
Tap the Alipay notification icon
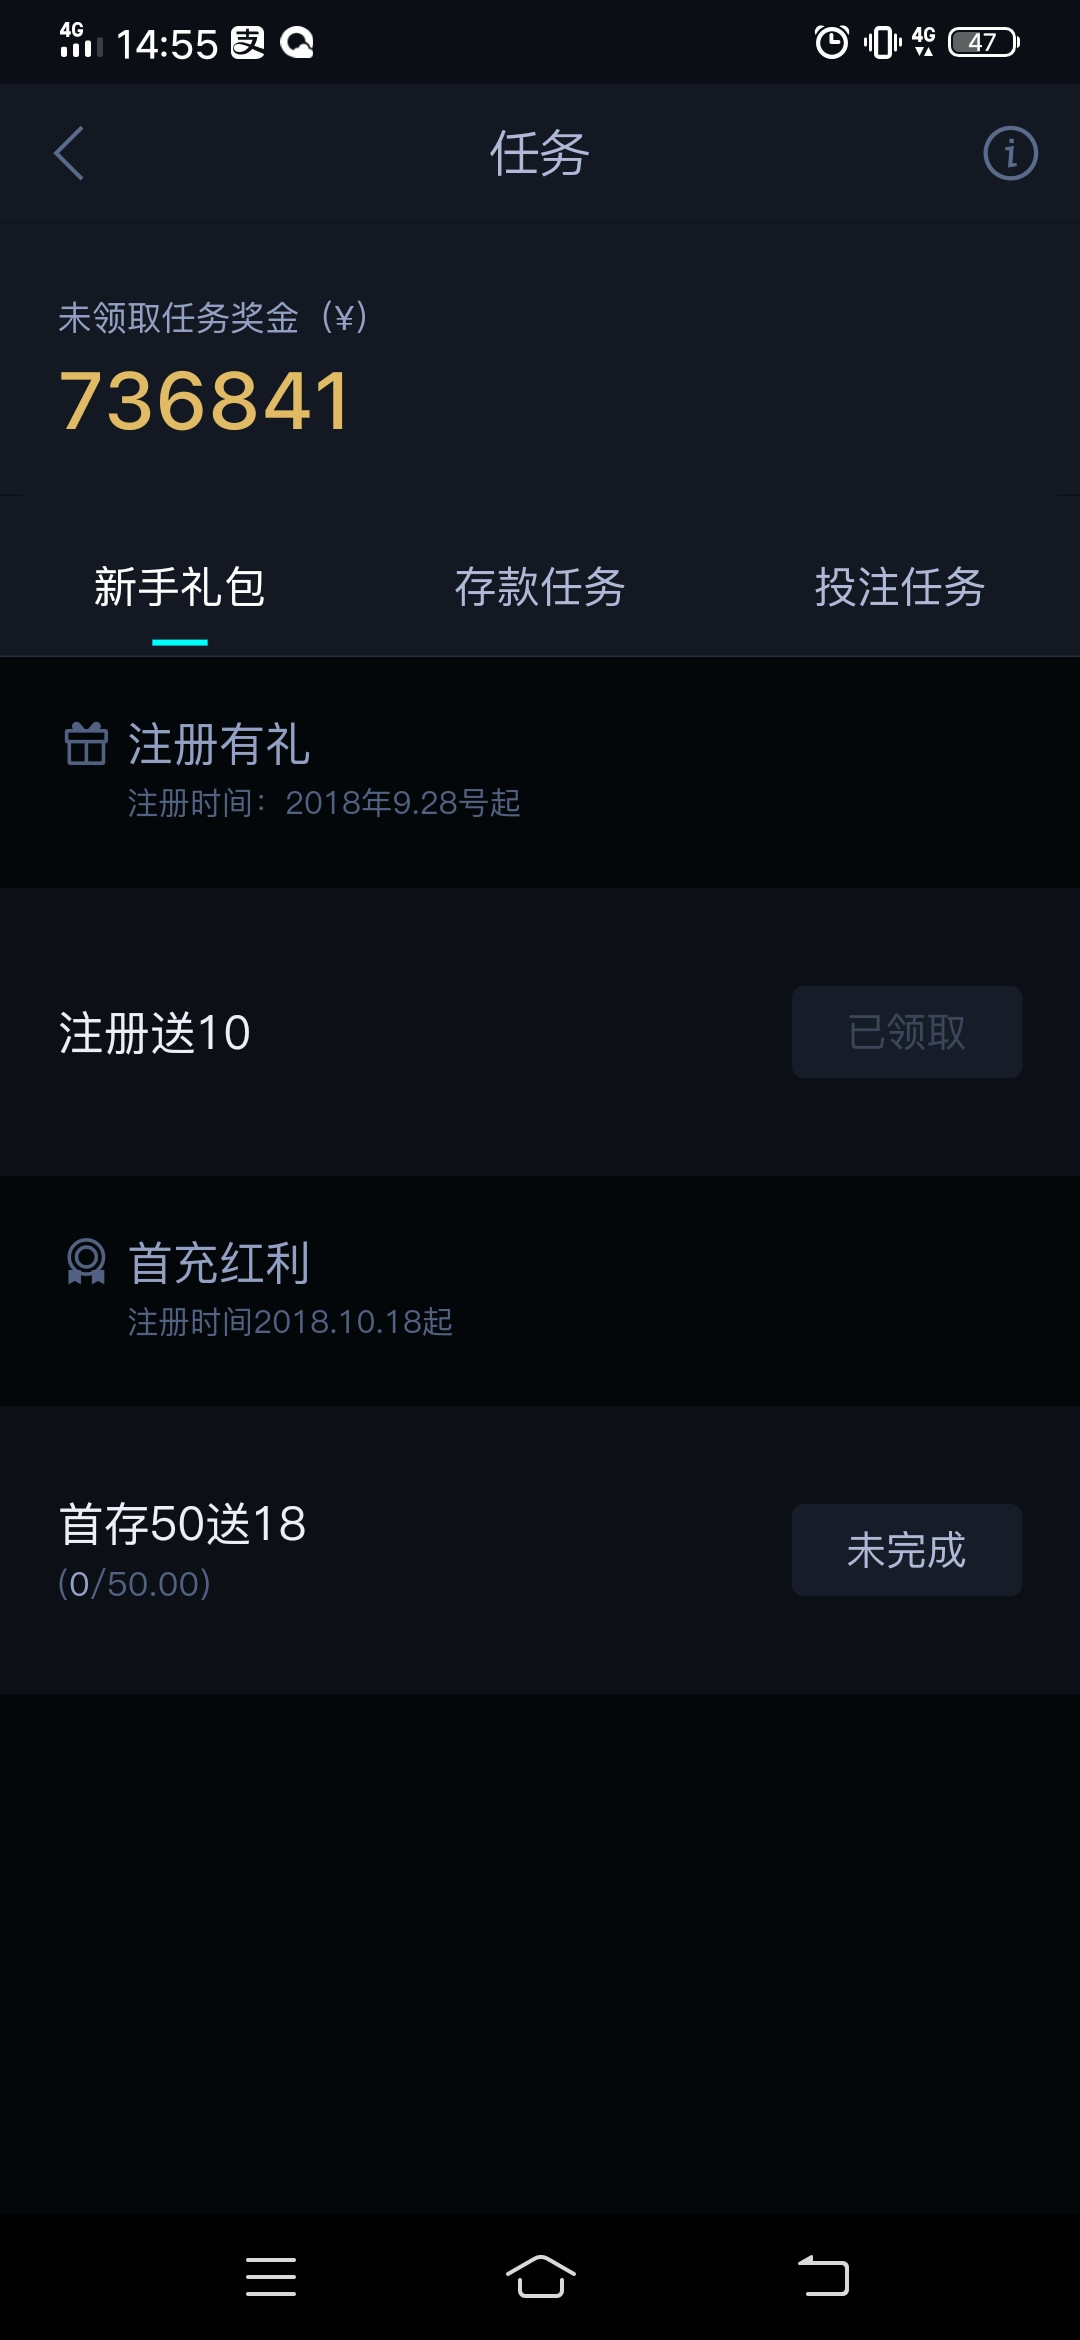[x=247, y=43]
